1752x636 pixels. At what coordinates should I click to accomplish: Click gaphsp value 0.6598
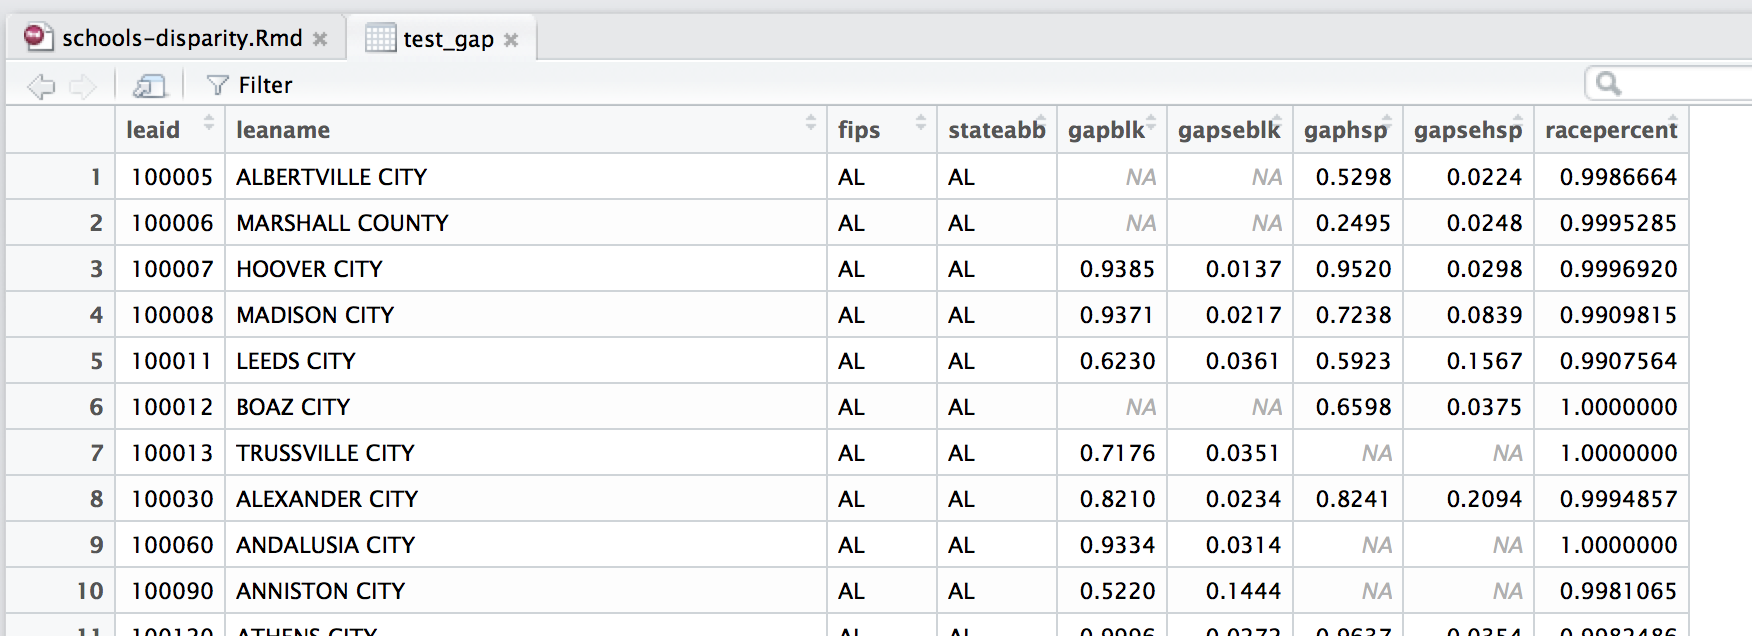pyautogui.click(x=1353, y=407)
